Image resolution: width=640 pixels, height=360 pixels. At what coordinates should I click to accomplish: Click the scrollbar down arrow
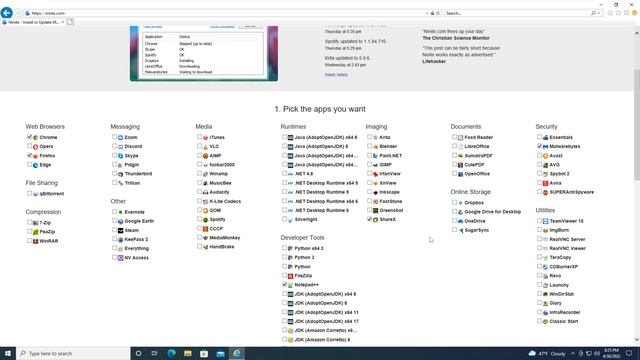[x=637, y=340]
